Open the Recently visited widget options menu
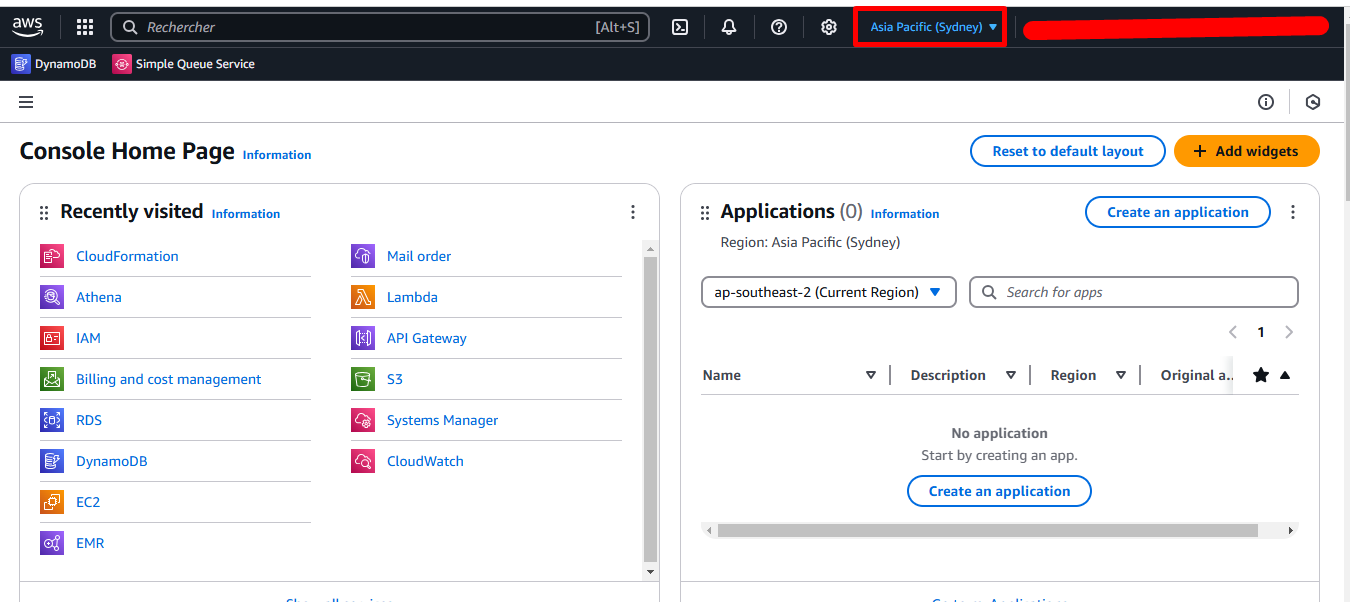 [x=633, y=212]
